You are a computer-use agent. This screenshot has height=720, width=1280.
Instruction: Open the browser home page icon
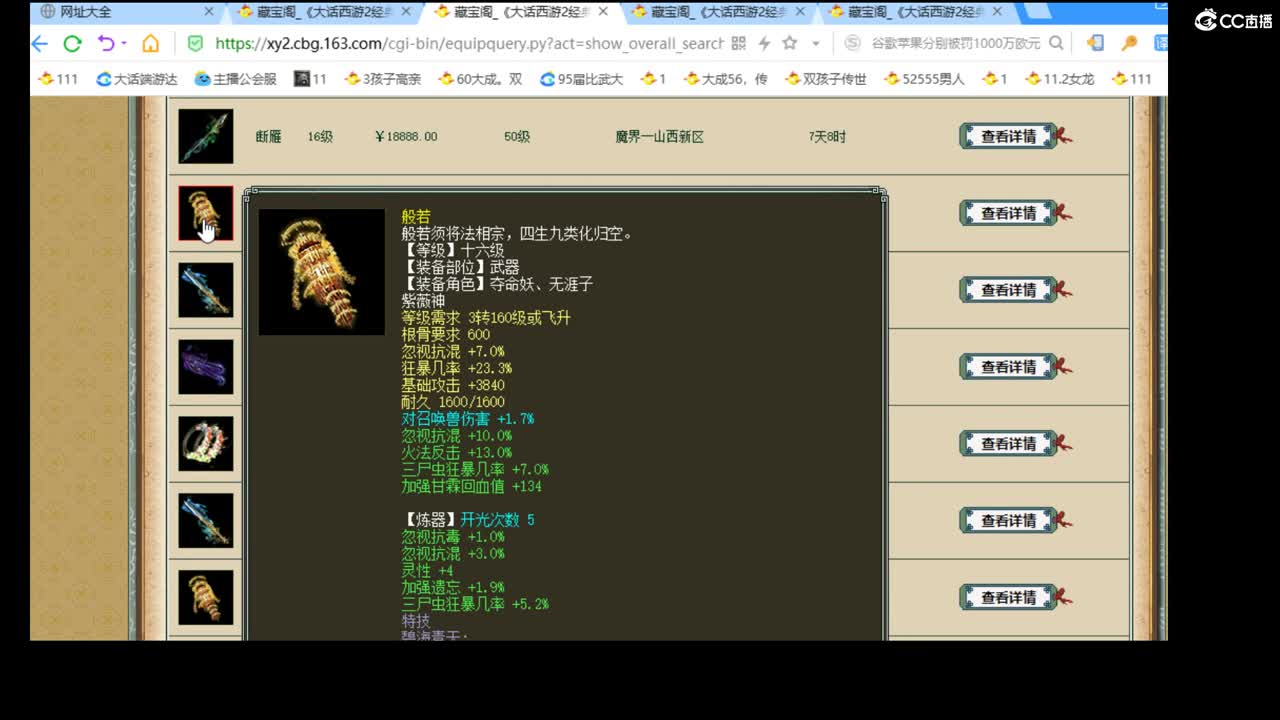[150, 44]
